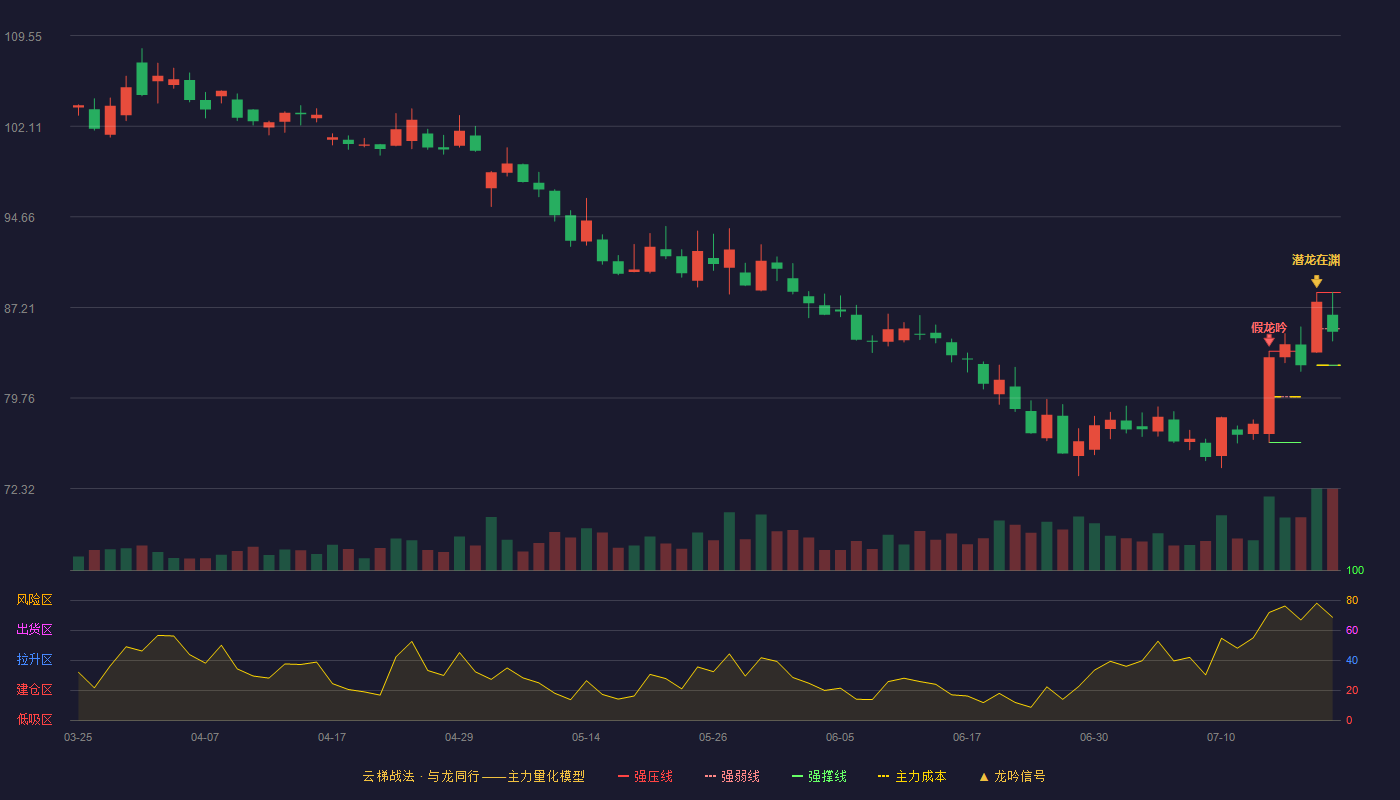
Task: Click the 建仓区 zone label
Action: tap(34, 690)
